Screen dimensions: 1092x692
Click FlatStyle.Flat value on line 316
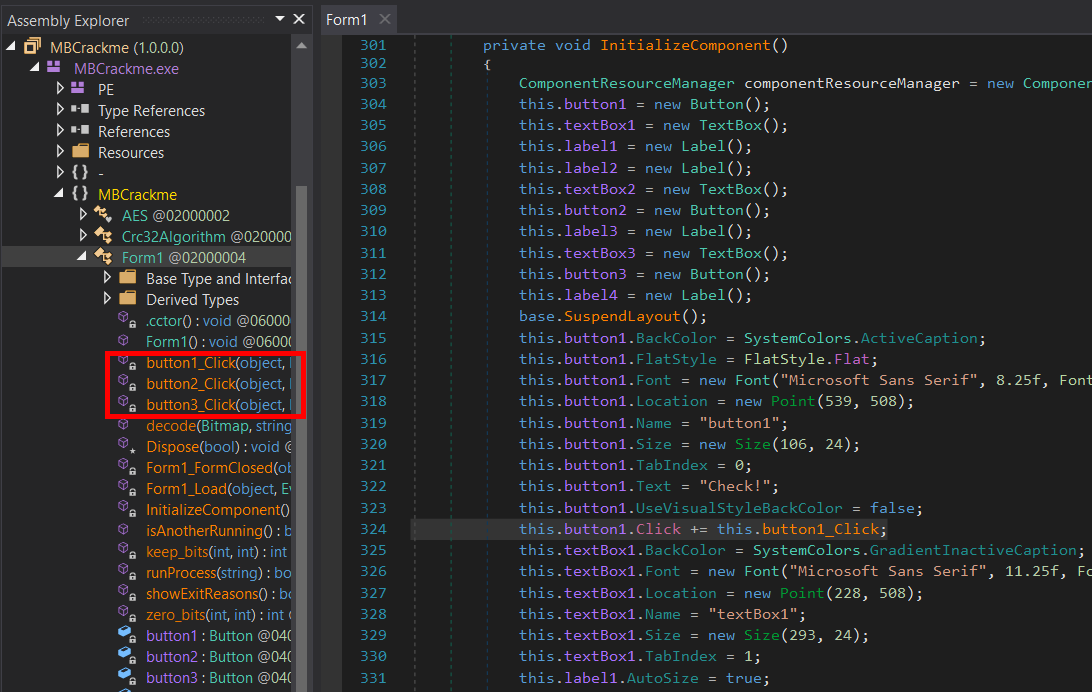tap(807, 359)
